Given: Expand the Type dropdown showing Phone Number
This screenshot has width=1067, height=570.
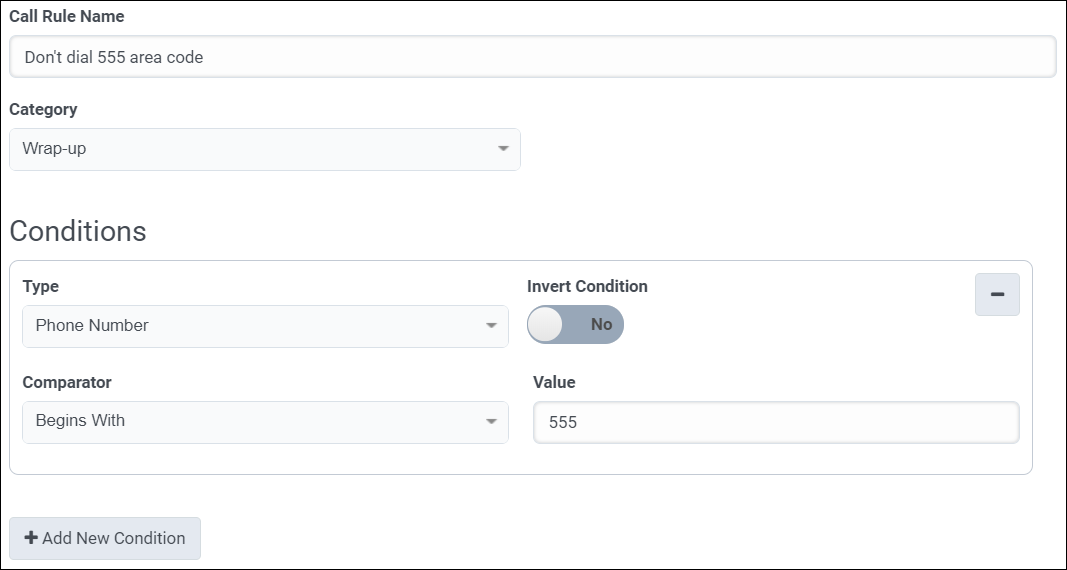Looking at the screenshot, I should (x=264, y=326).
